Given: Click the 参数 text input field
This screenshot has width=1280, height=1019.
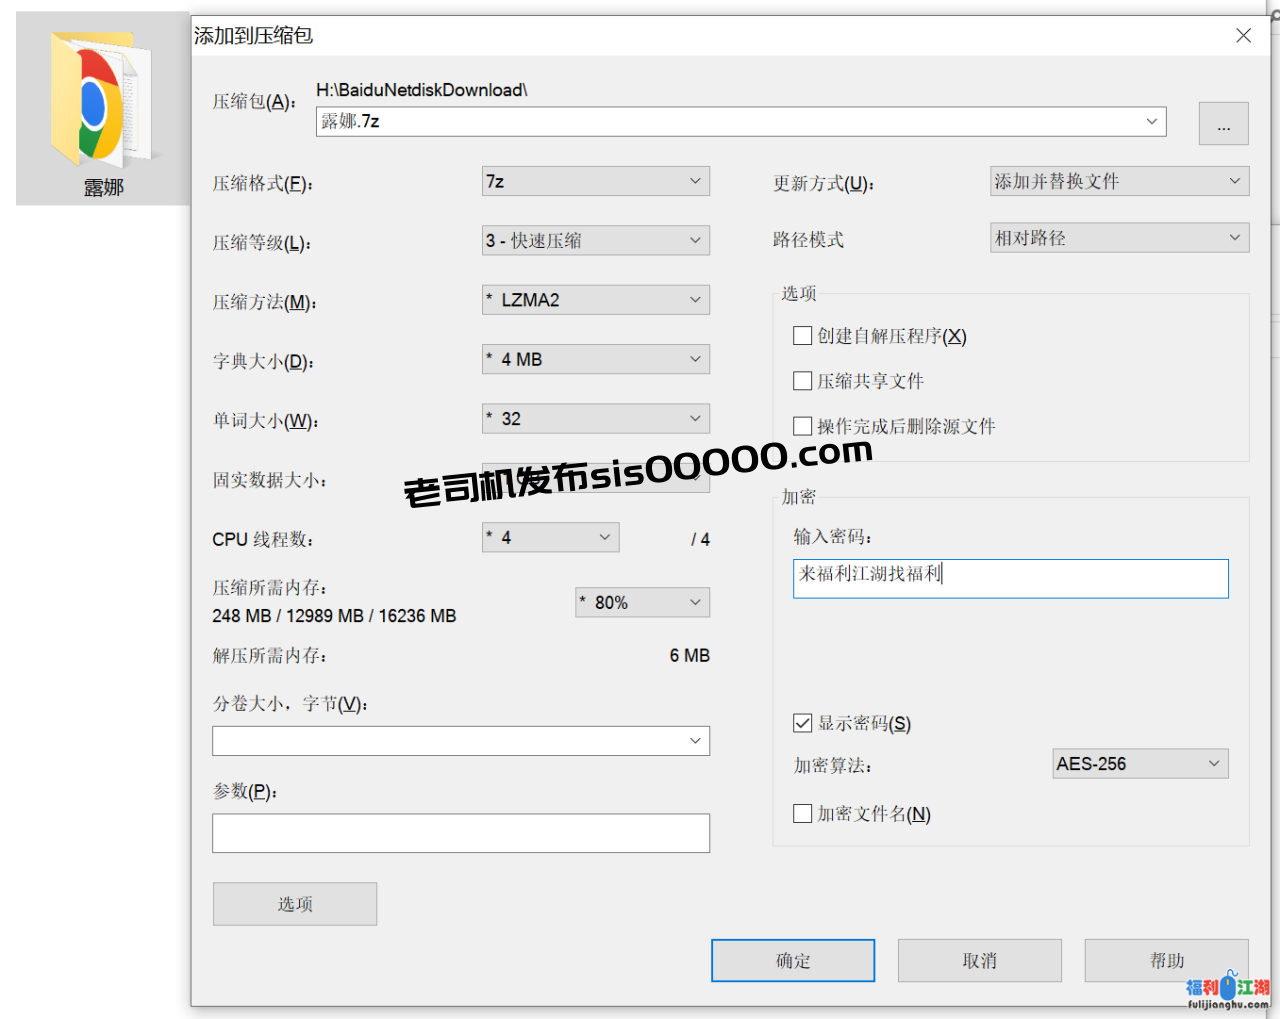Looking at the screenshot, I should pos(461,833).
